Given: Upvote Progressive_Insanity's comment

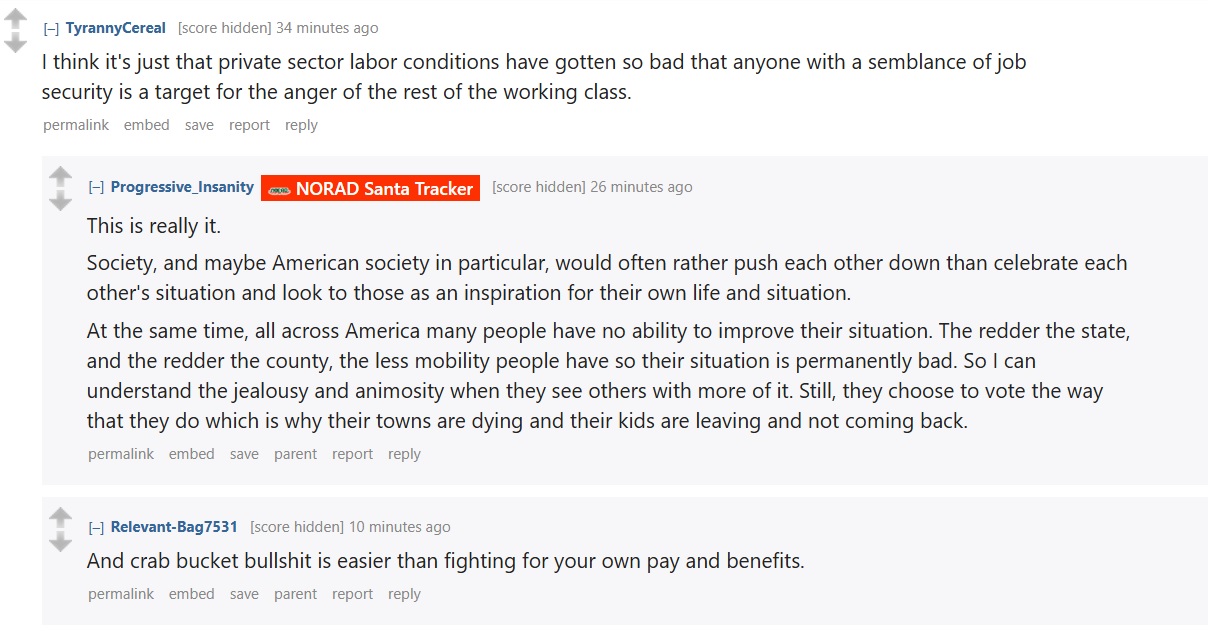Looking at the screenshot, I should pos(60,177).
